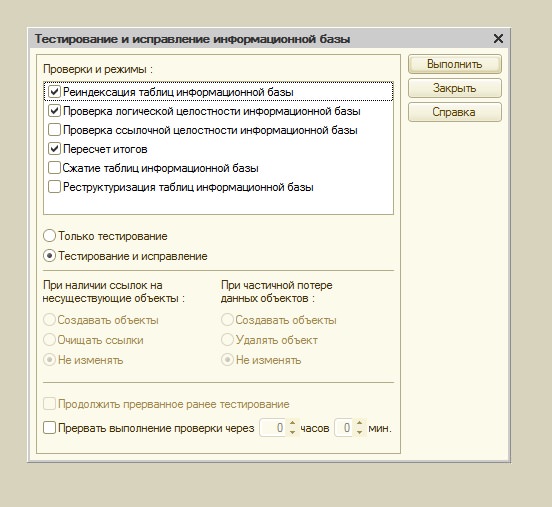Decrease hours with the down arrow

tap(293, 432)
